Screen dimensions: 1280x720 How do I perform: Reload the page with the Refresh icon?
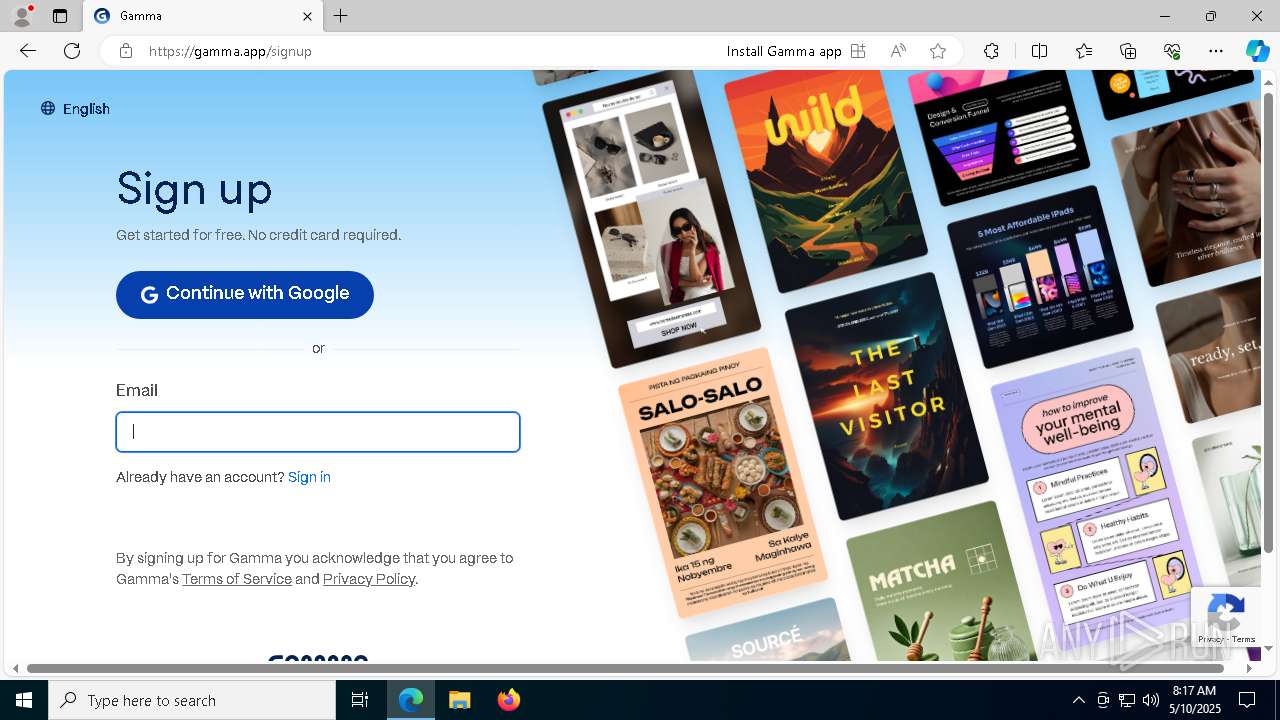click(72, 51)
